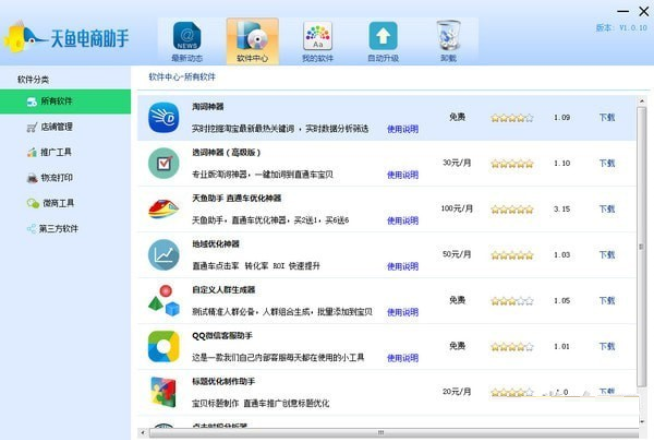Viewport: 655px width, 440px height.
Task: Close the 天鱼电商助手 window
Action: tap(644, 11)
